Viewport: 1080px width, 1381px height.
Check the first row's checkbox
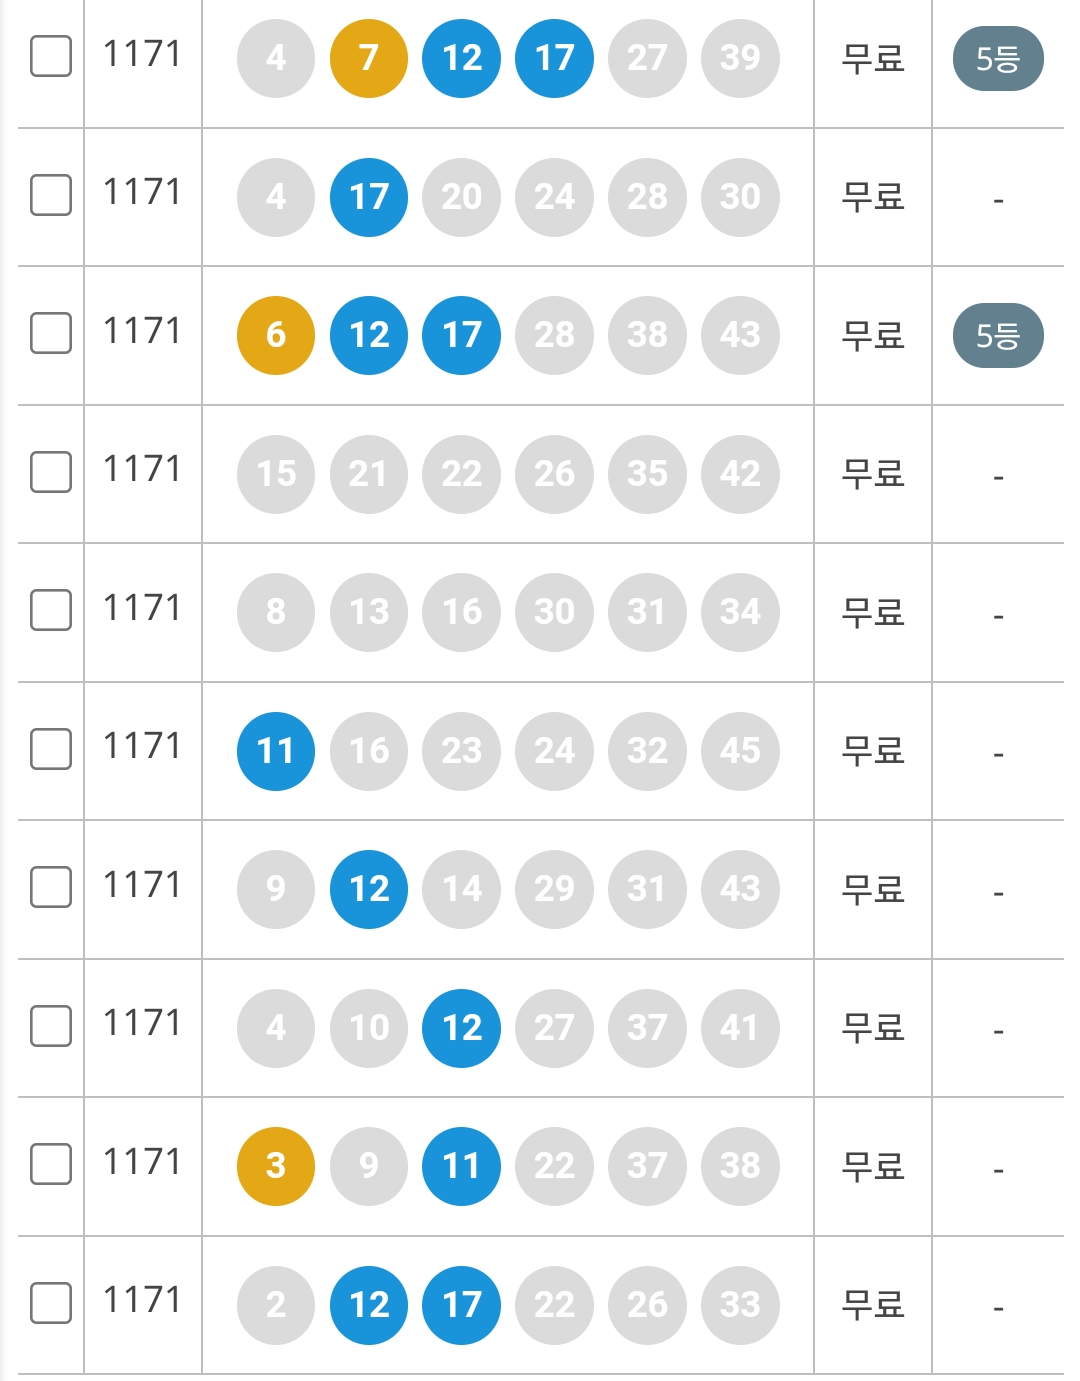pos(51,56)
